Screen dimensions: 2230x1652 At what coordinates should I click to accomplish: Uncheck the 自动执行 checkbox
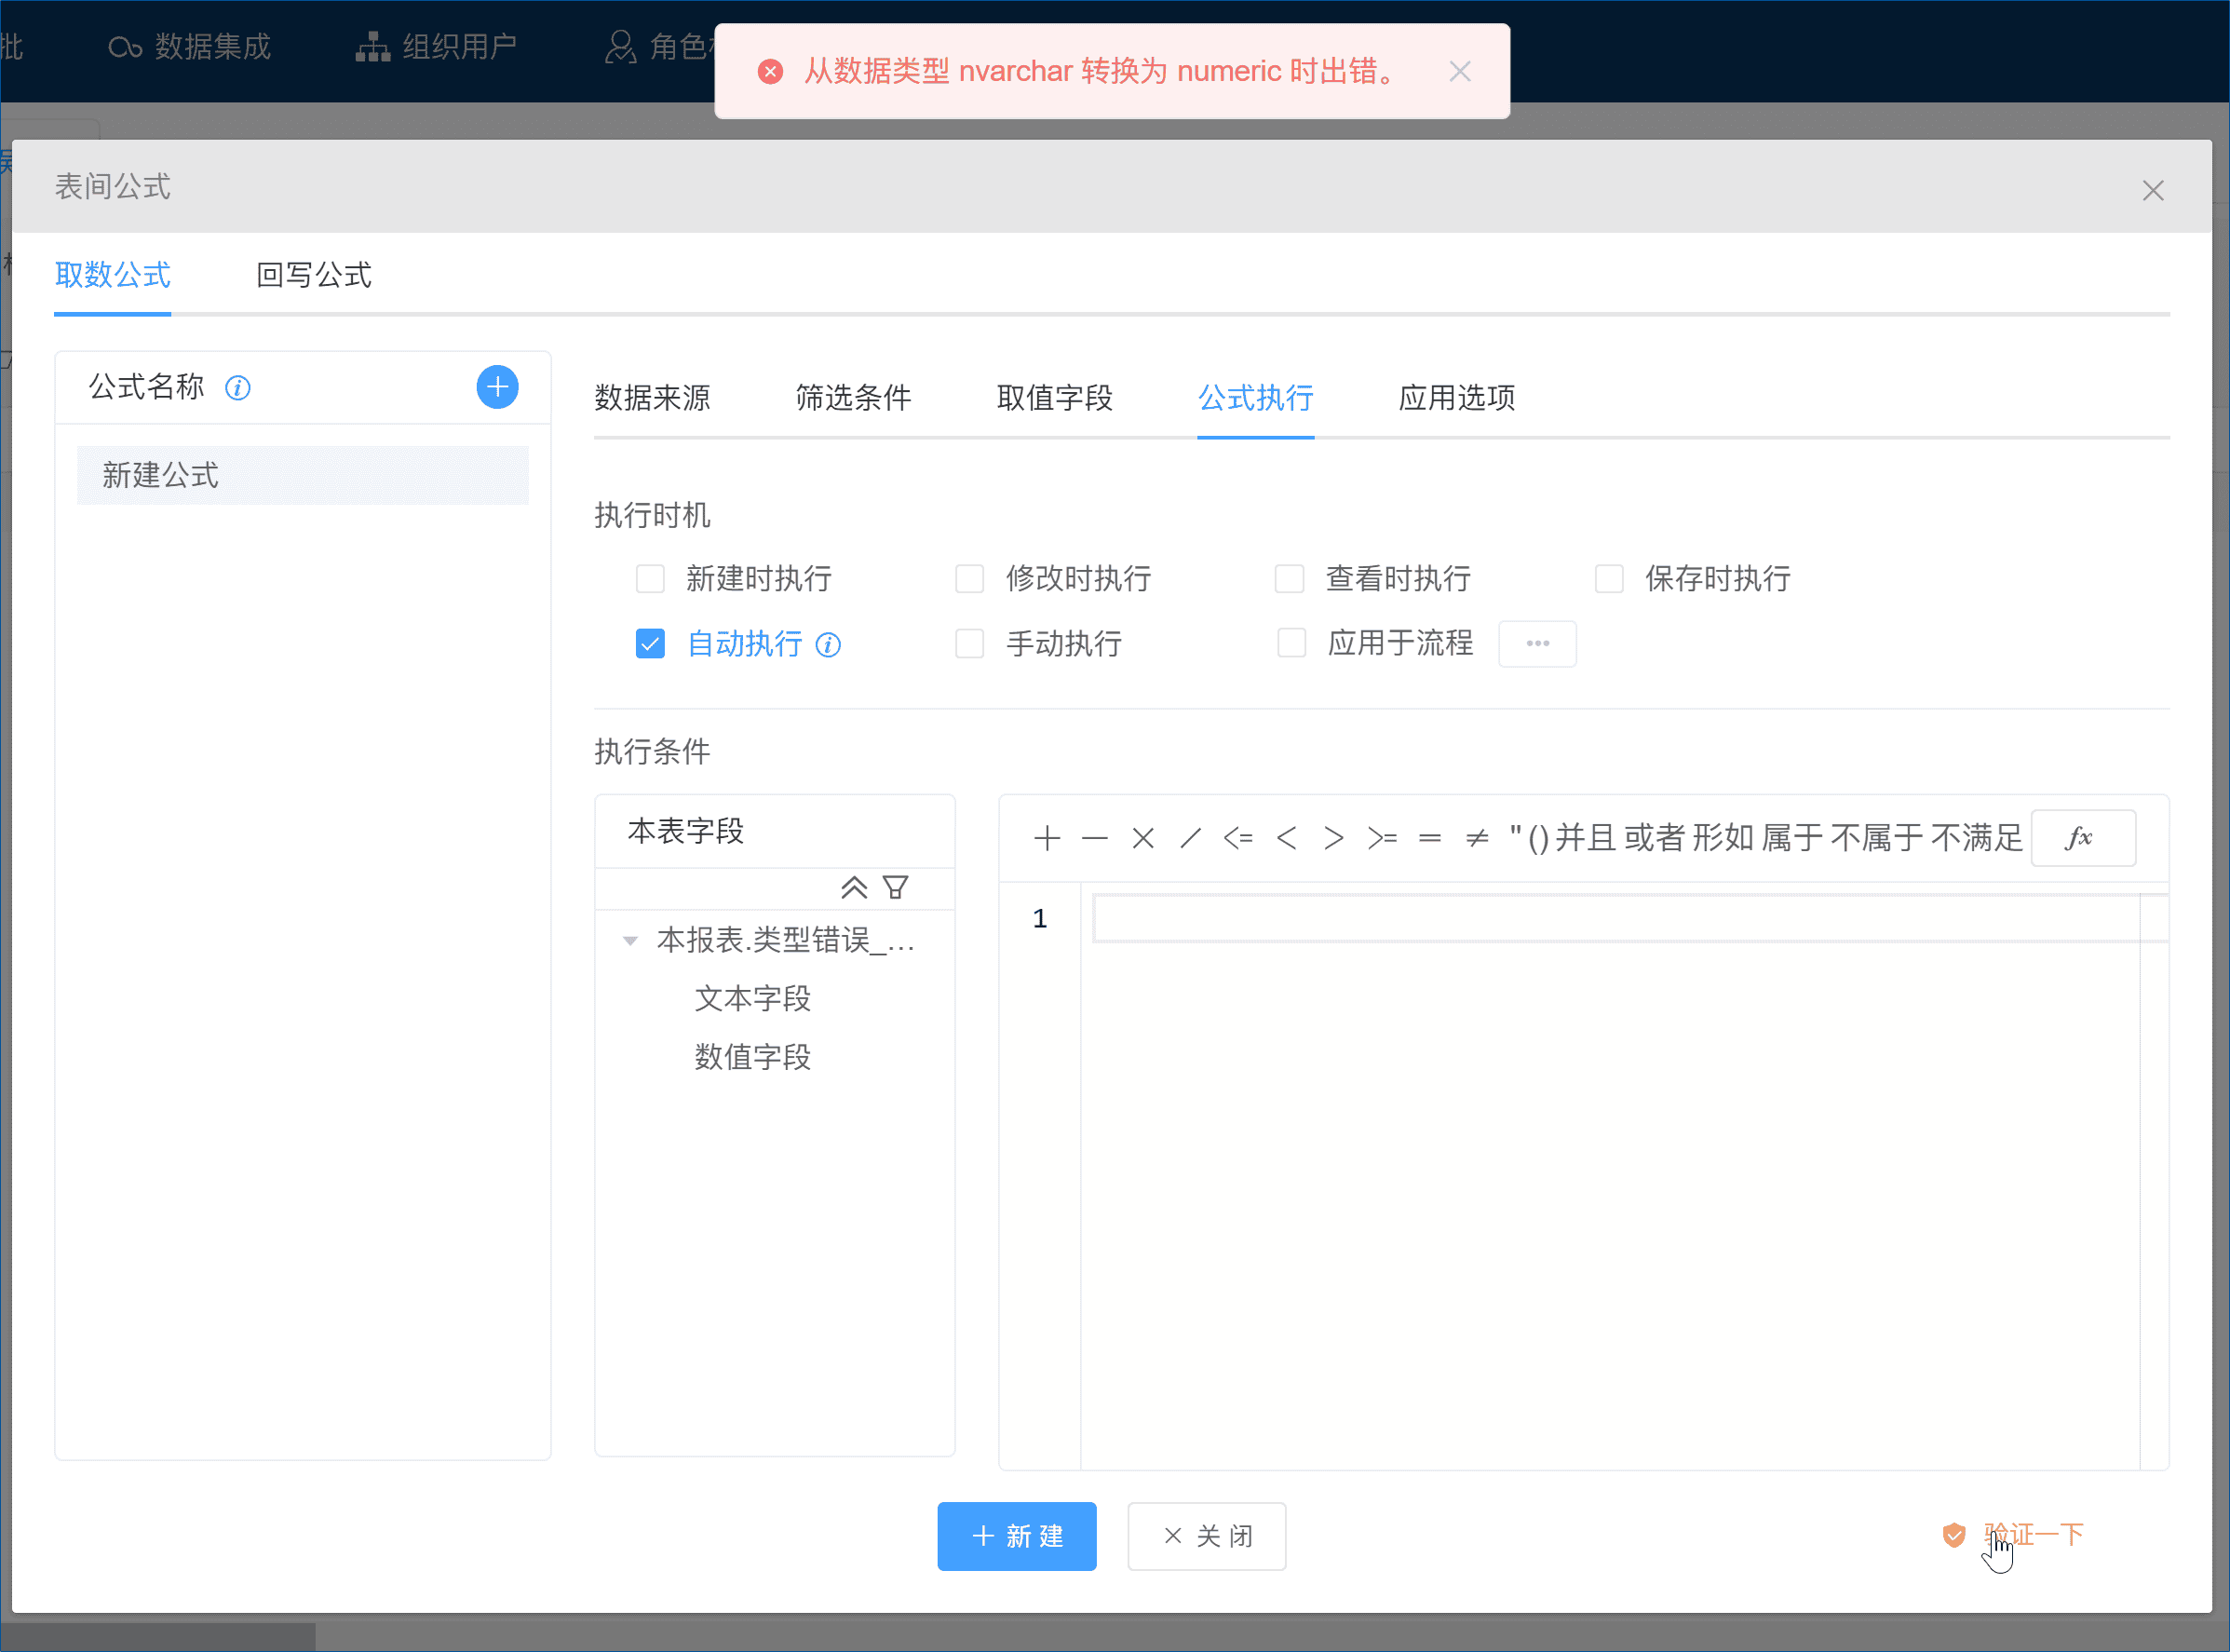click(x=650, y=643)
